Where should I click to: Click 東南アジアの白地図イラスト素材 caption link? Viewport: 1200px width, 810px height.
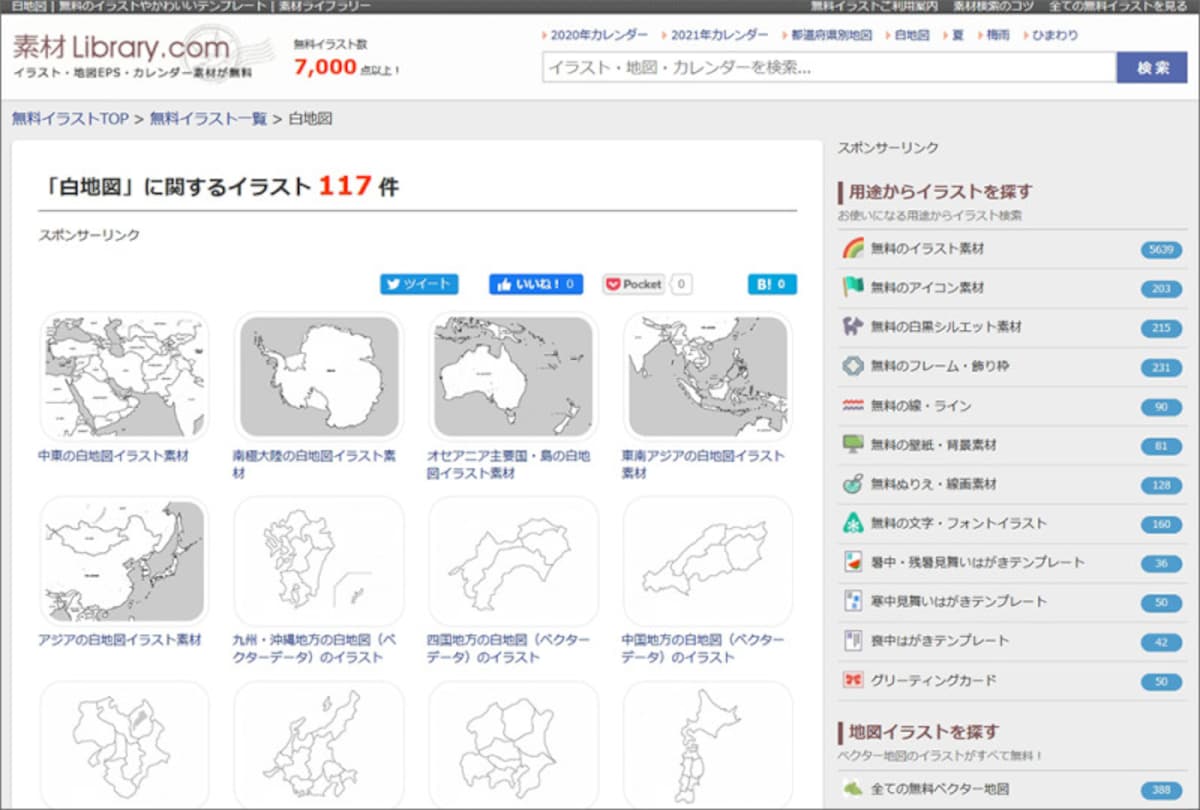tap(703, 464)
